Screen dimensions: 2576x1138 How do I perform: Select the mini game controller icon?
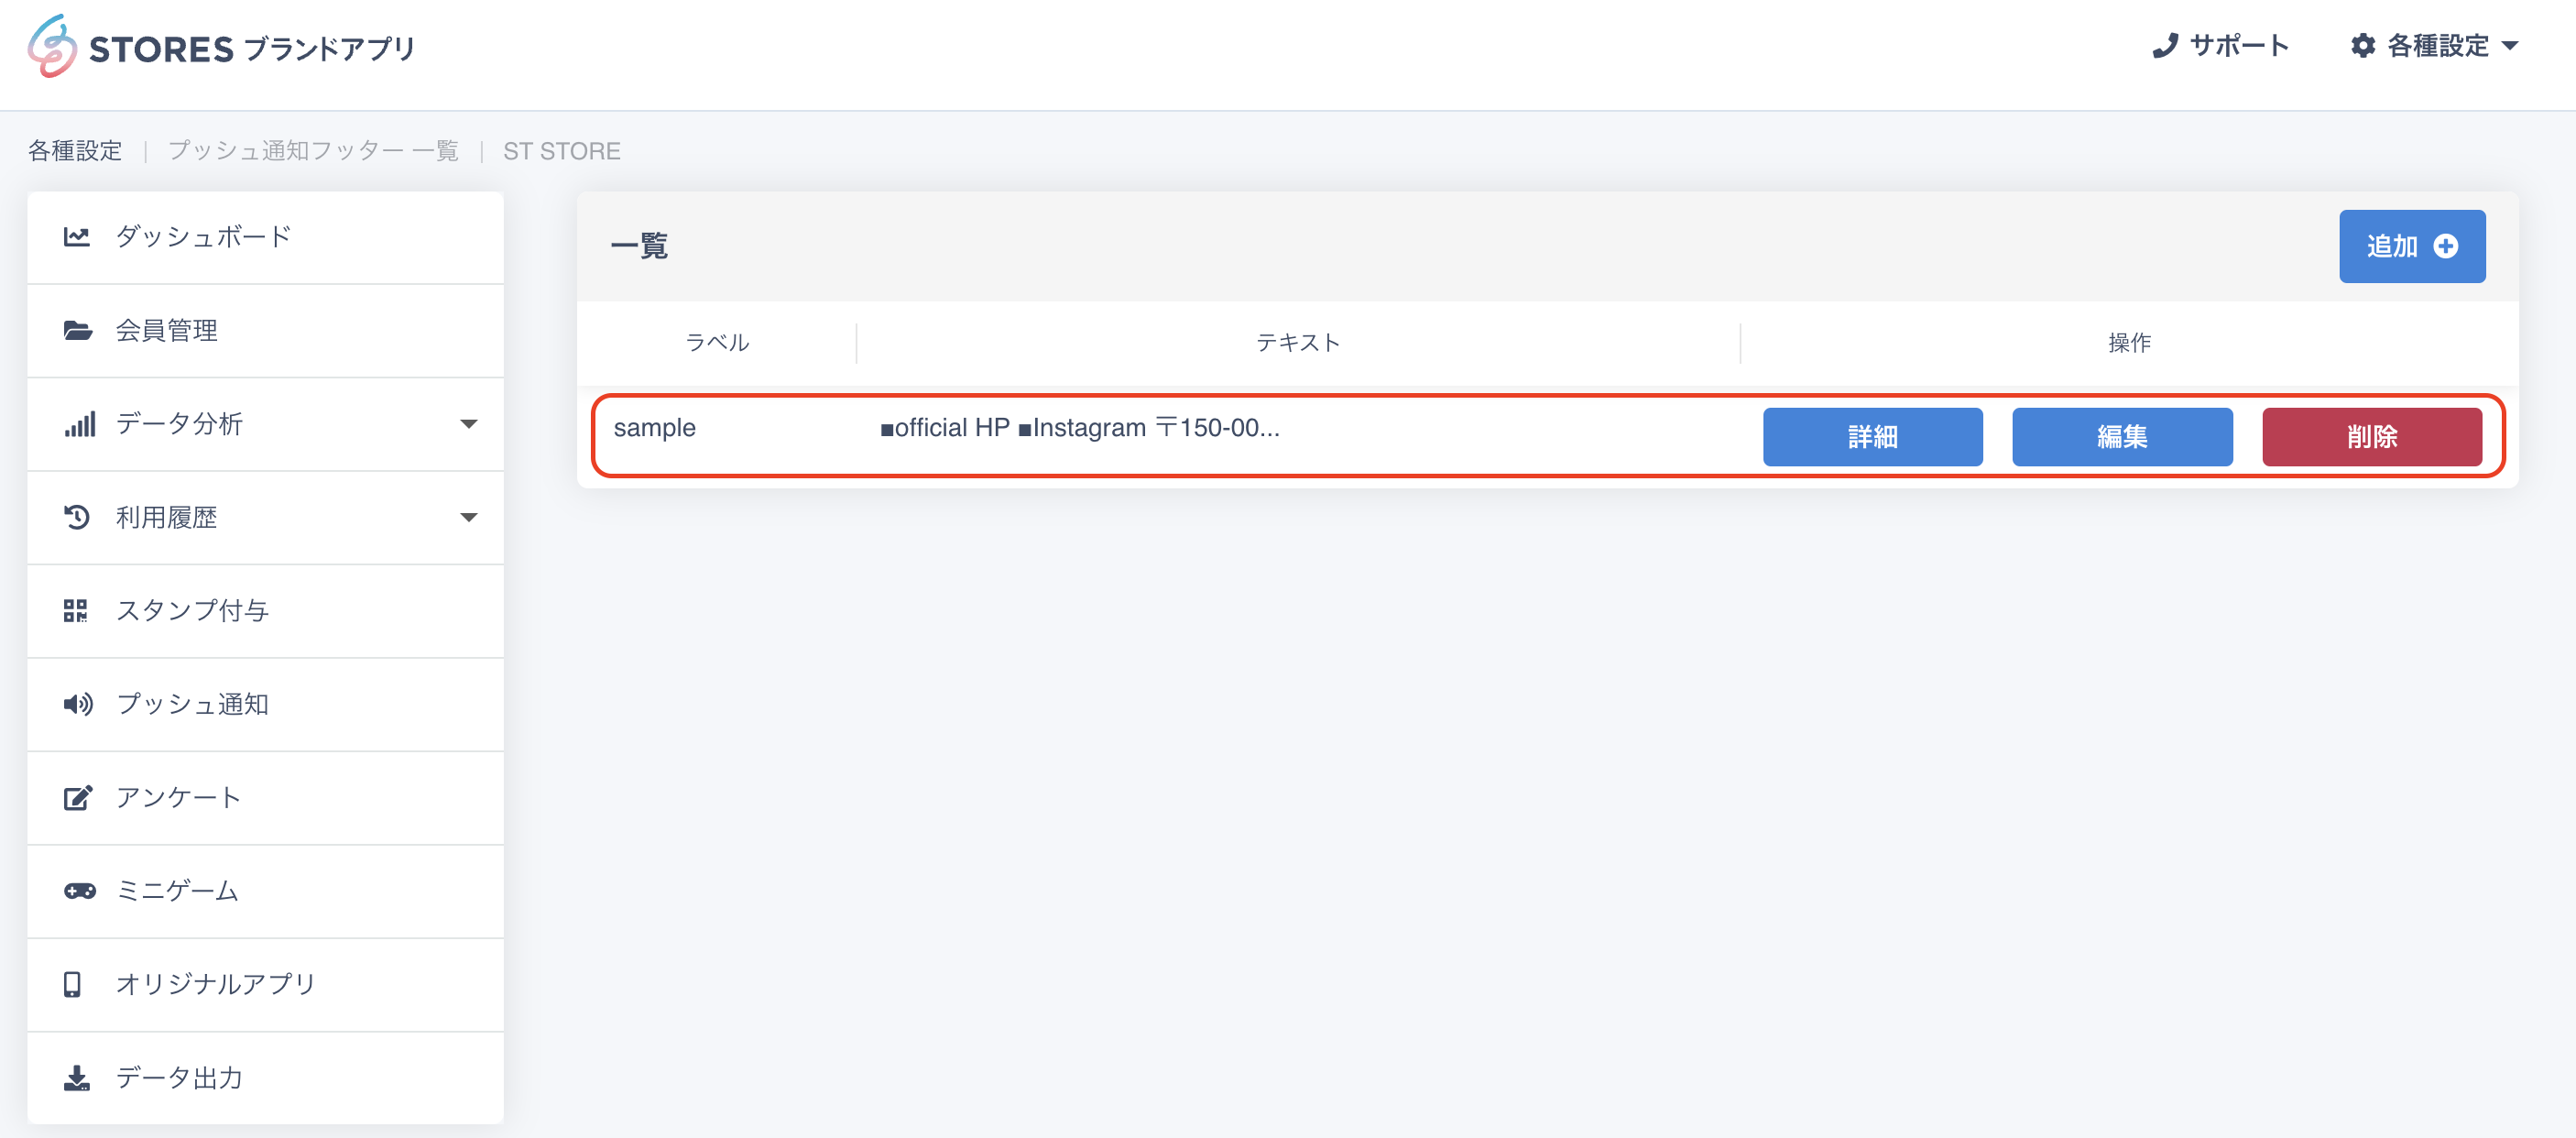(x=79, y=891)
